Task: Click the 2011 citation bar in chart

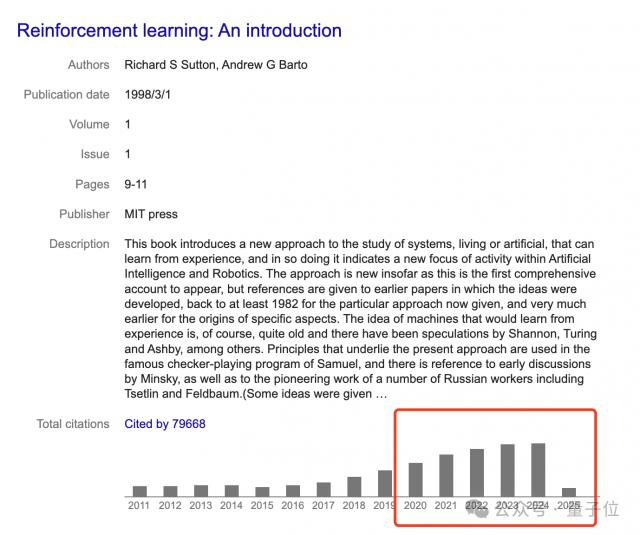Action: pyautogui.click(x=140, y=491)
